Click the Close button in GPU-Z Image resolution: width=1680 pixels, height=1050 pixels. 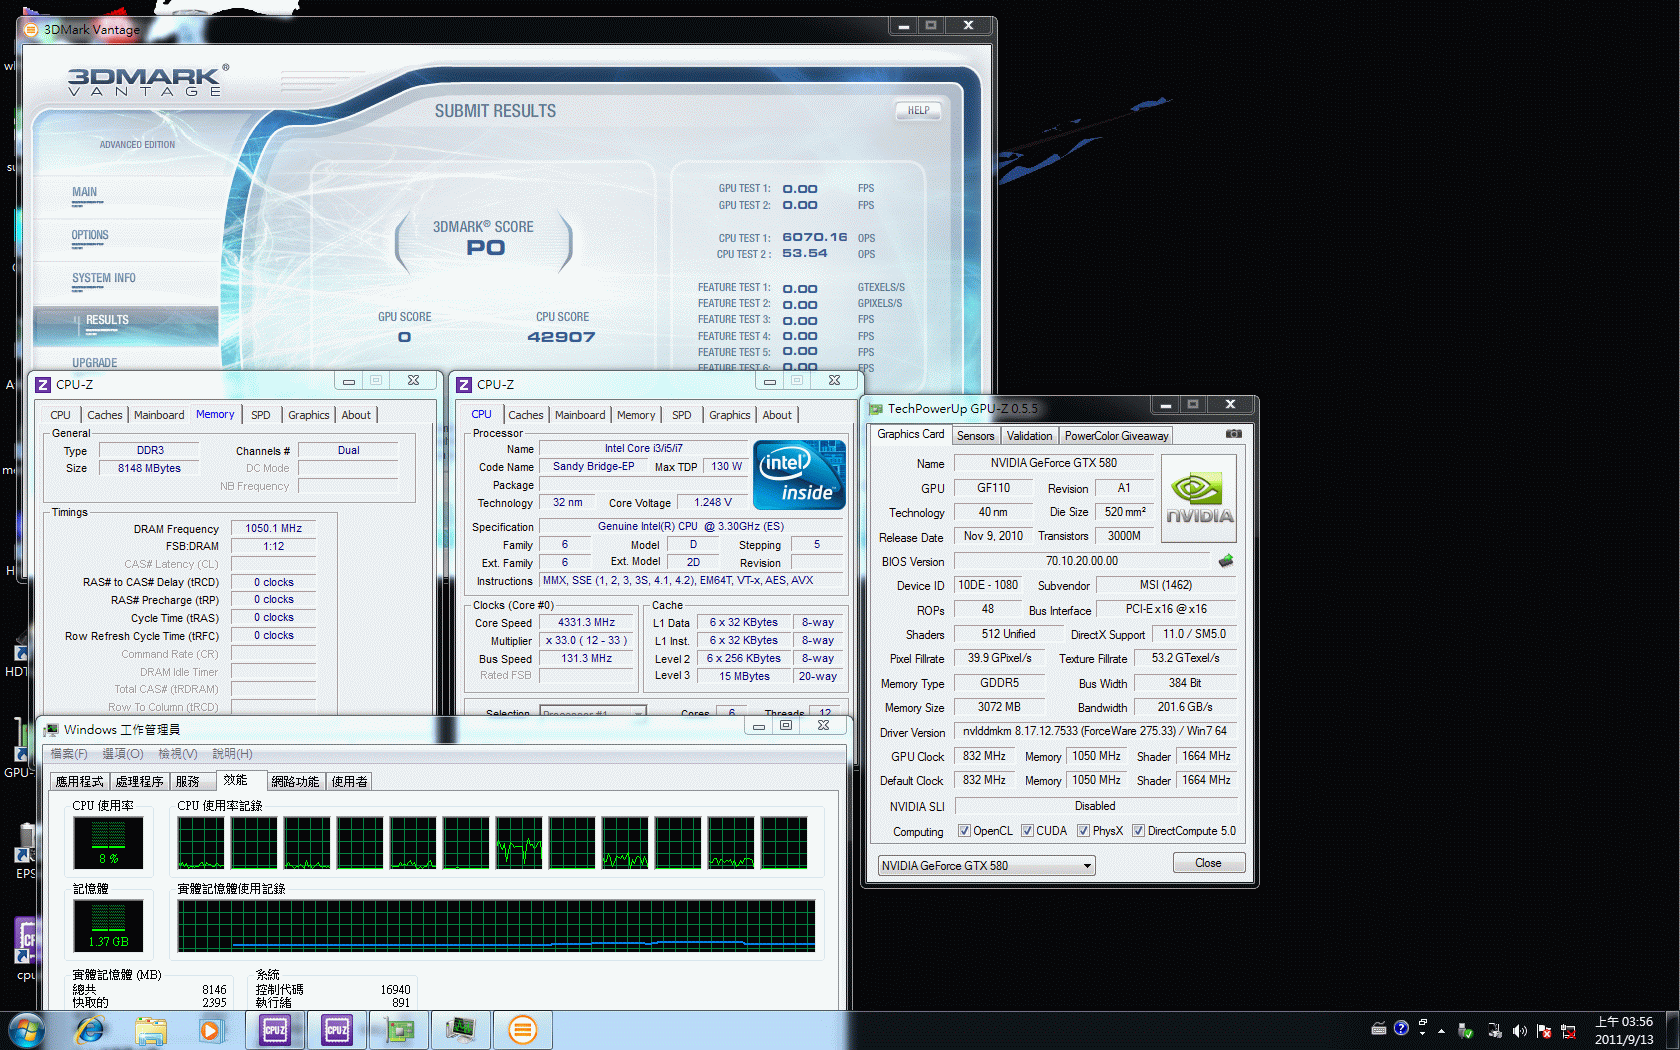[x=1208, y=863]
